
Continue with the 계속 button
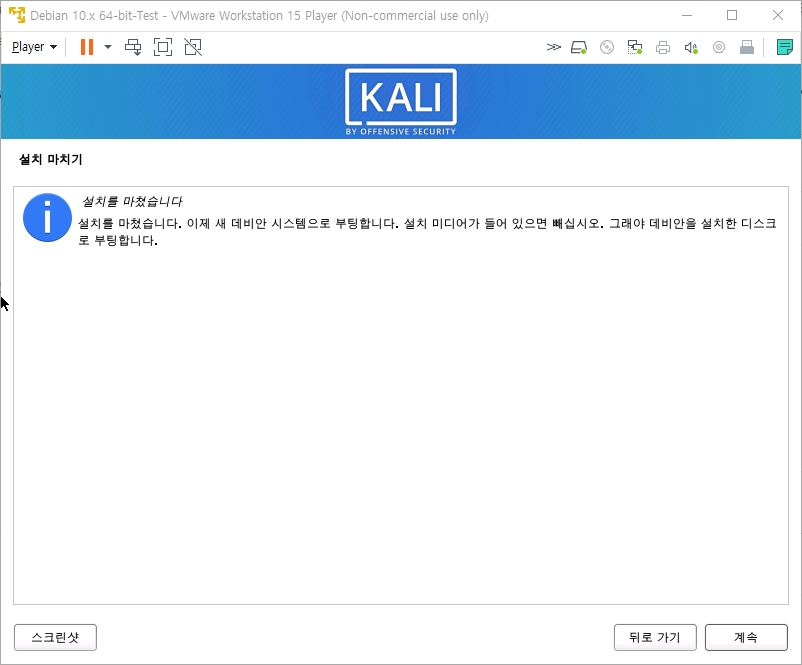(x=746, y=637)
